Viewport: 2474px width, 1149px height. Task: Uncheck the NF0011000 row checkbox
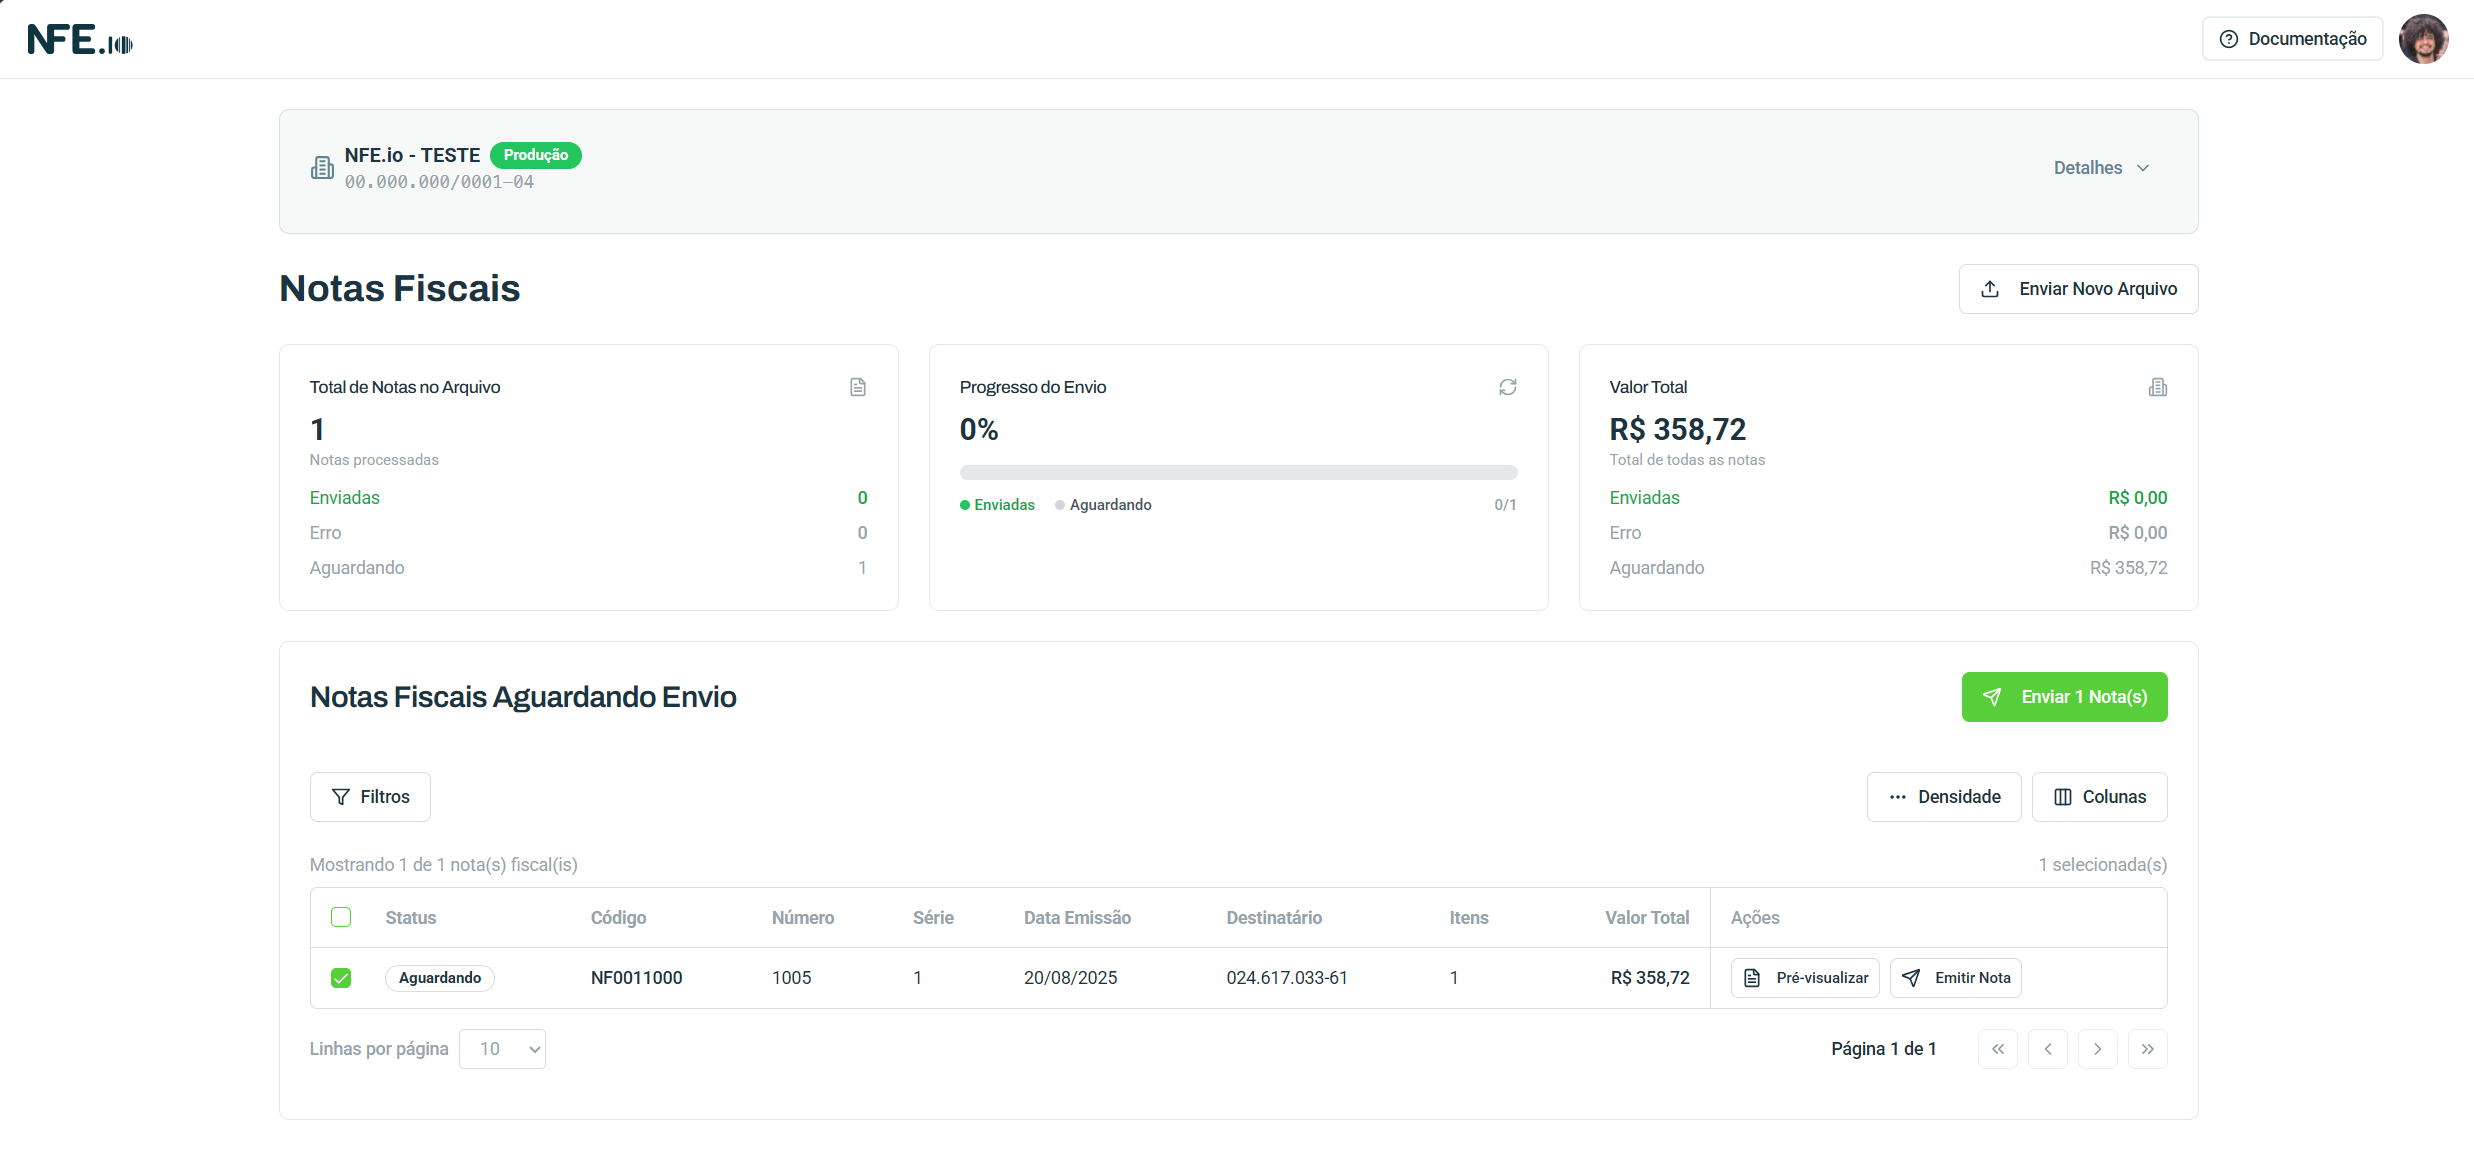tap(341, 978)
